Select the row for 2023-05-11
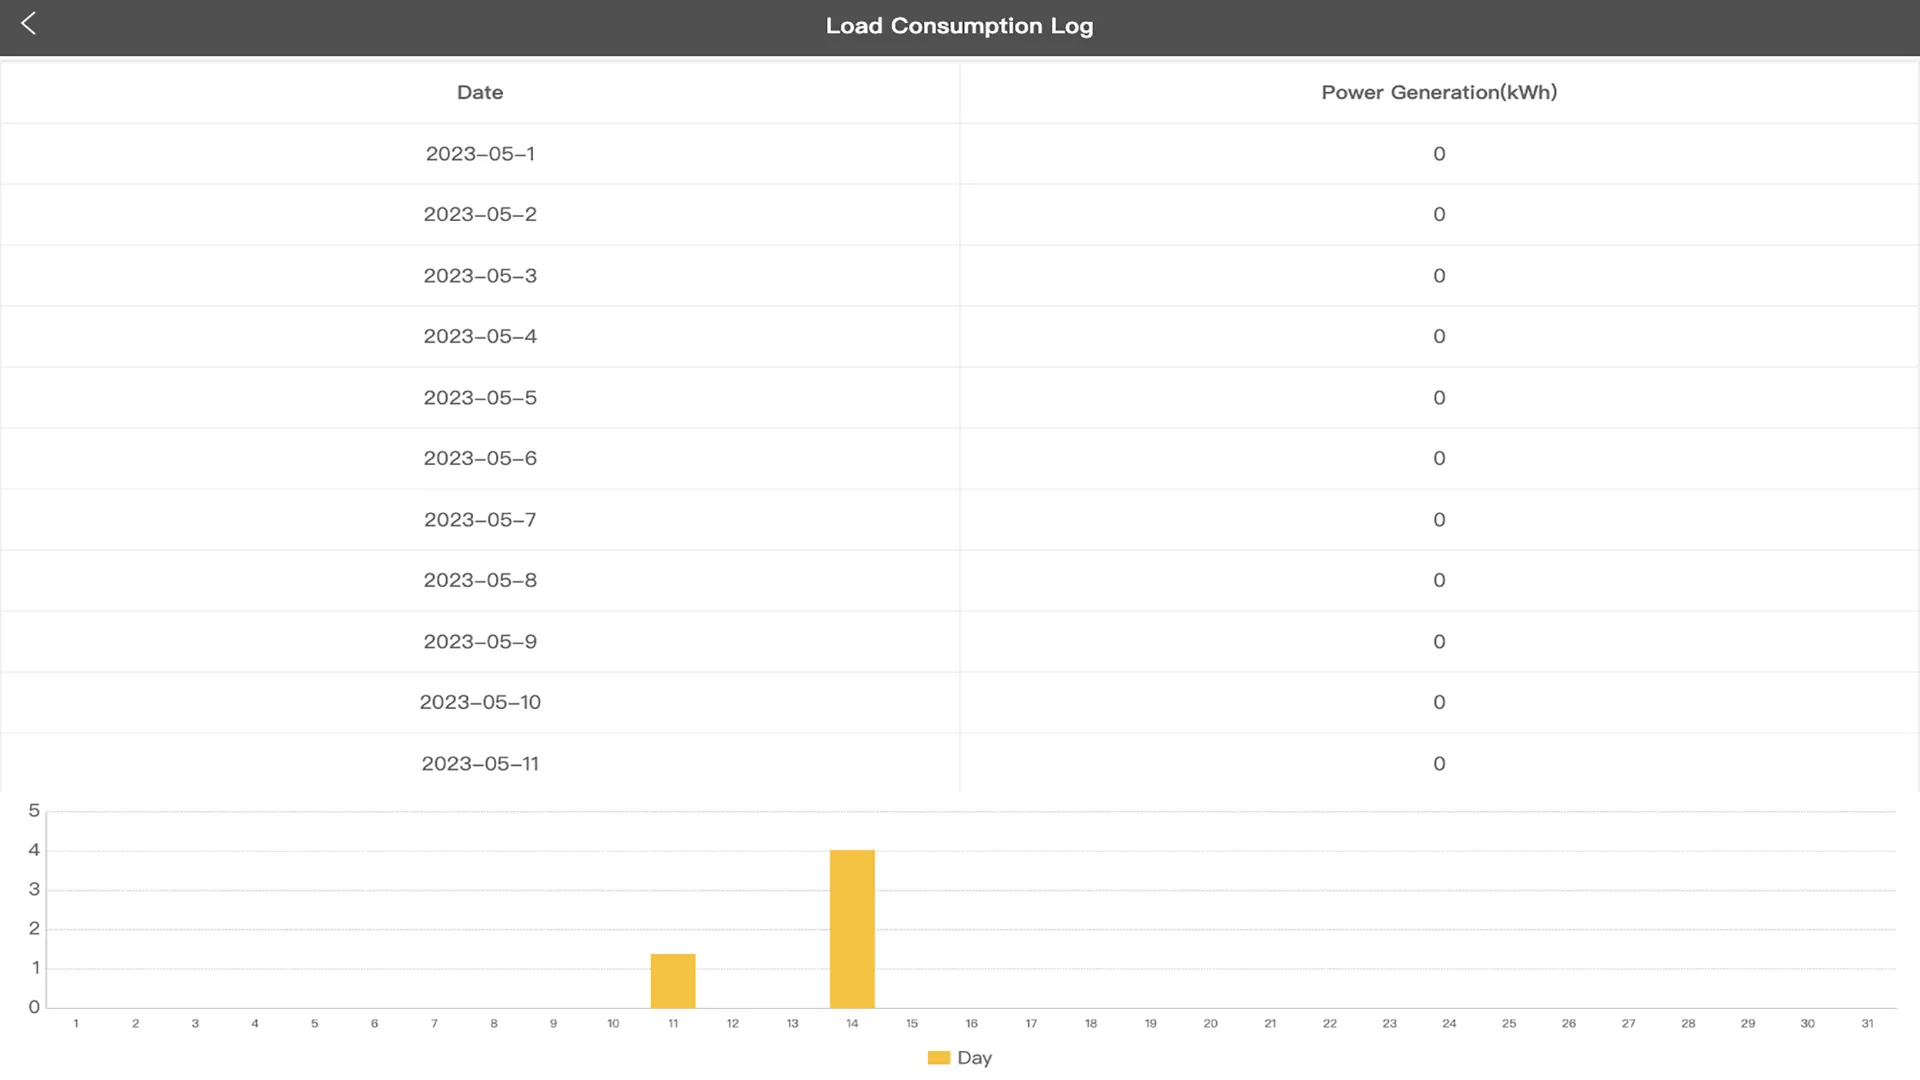Screen dimensions: 1920x1080 point(480,763)
